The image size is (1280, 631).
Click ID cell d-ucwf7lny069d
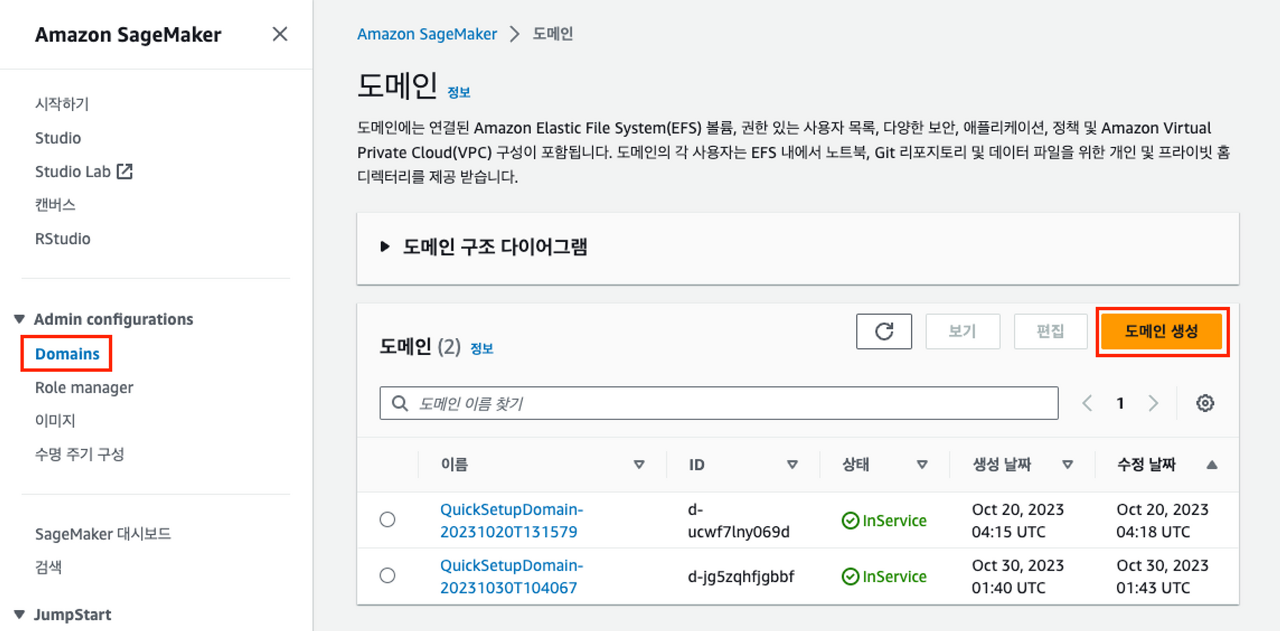coord(738,520)
